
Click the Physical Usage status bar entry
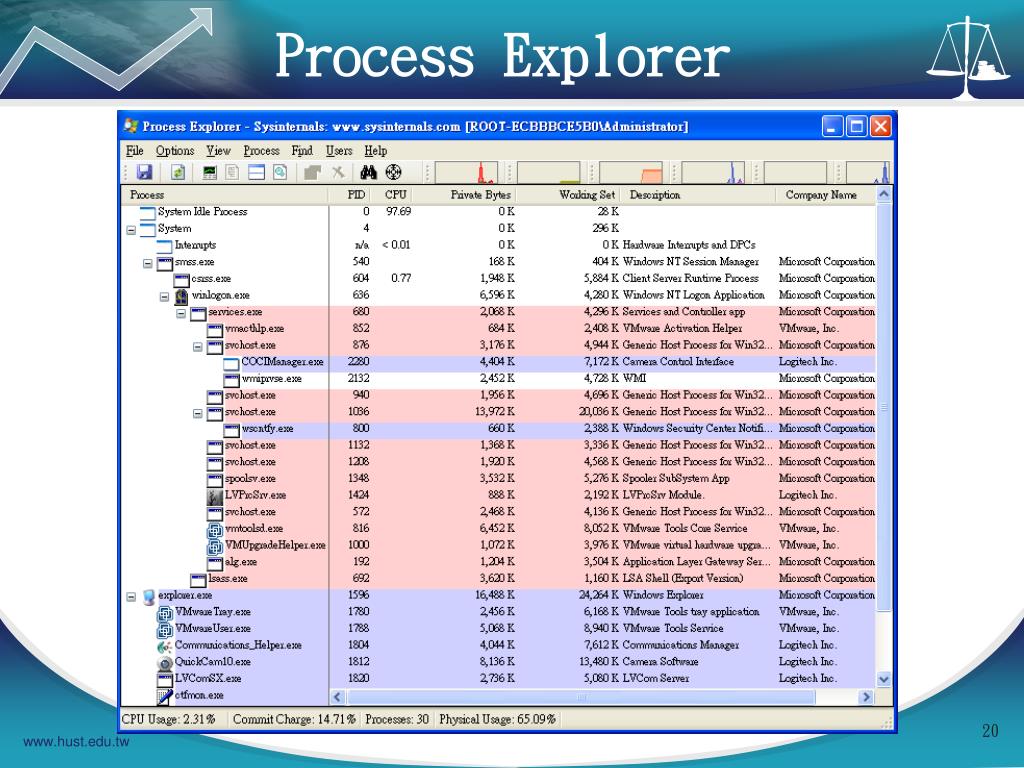pyautogui.click(x=498, y=720)
